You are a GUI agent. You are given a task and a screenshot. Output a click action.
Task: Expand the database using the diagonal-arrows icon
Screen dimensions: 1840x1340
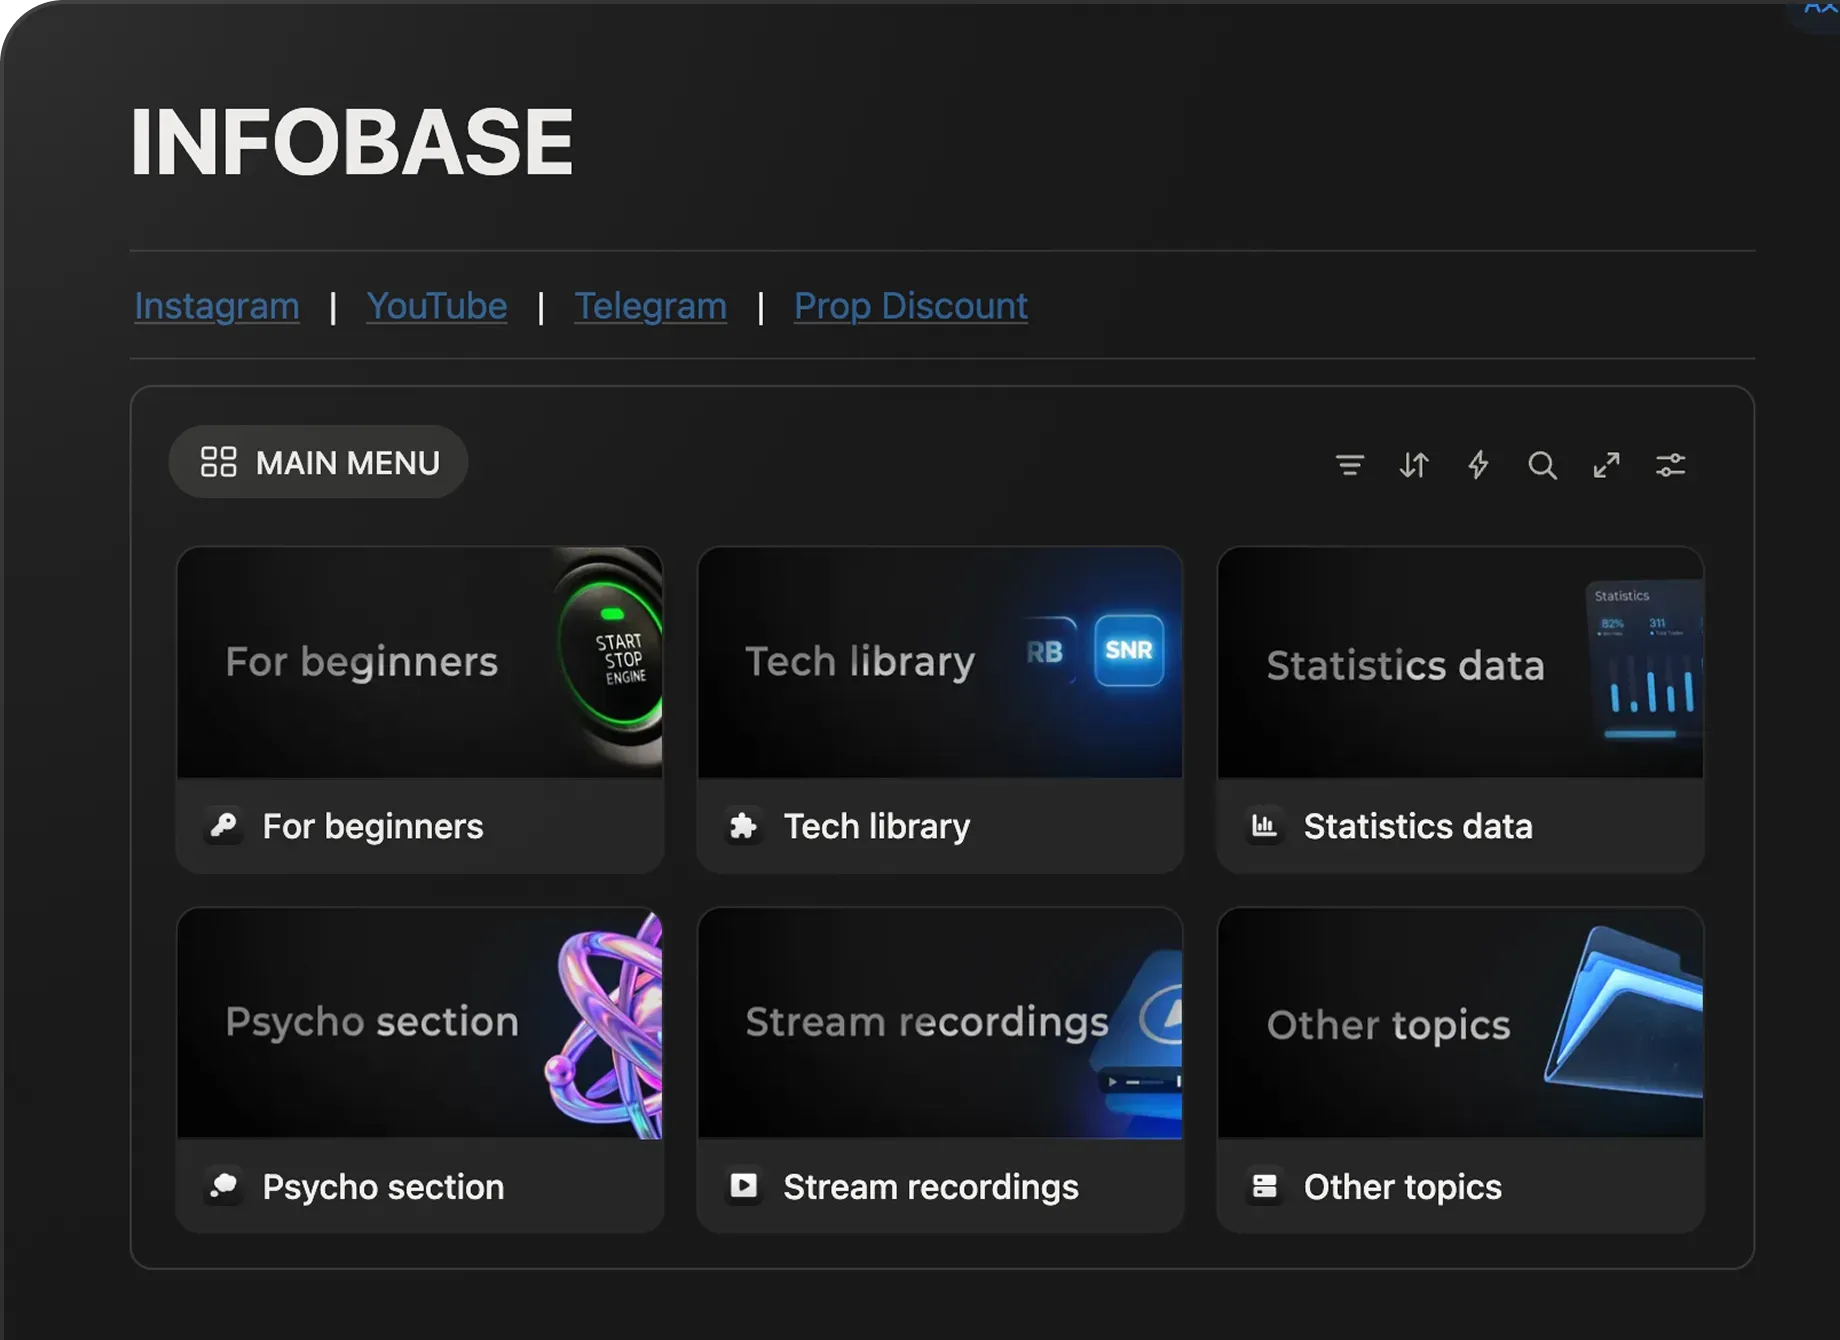pyautogui.click(x=1607, y=464)
